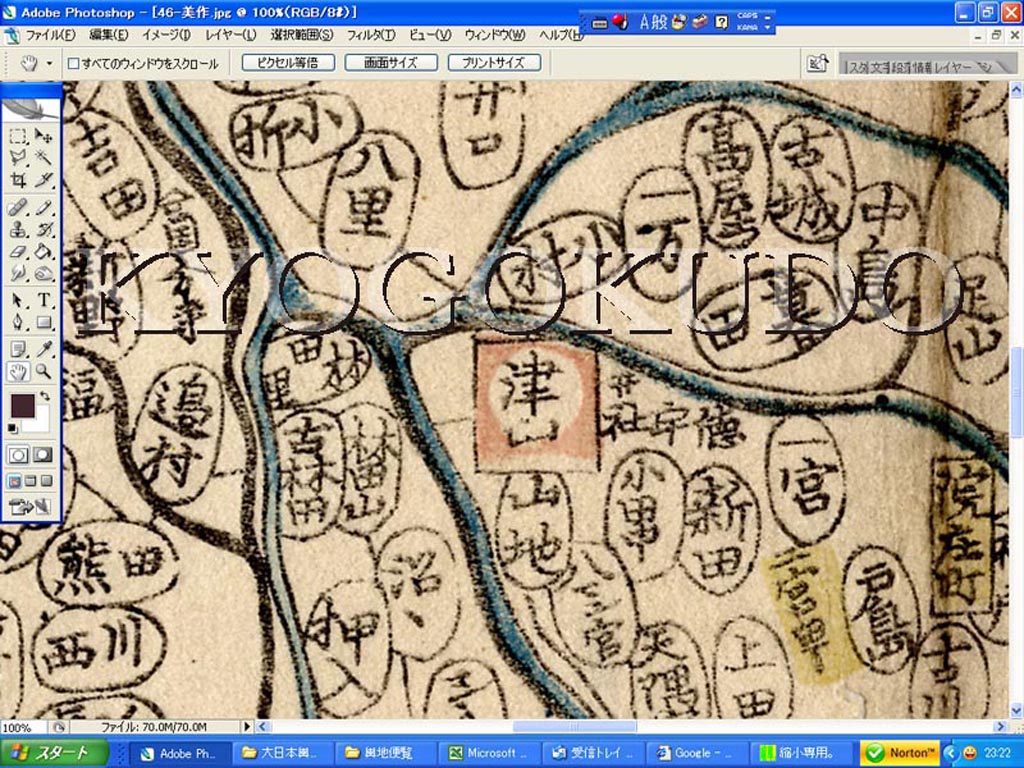1024x768 pixels.
Task: Open IME help question-mark icon
Action: tap(722, 22)
